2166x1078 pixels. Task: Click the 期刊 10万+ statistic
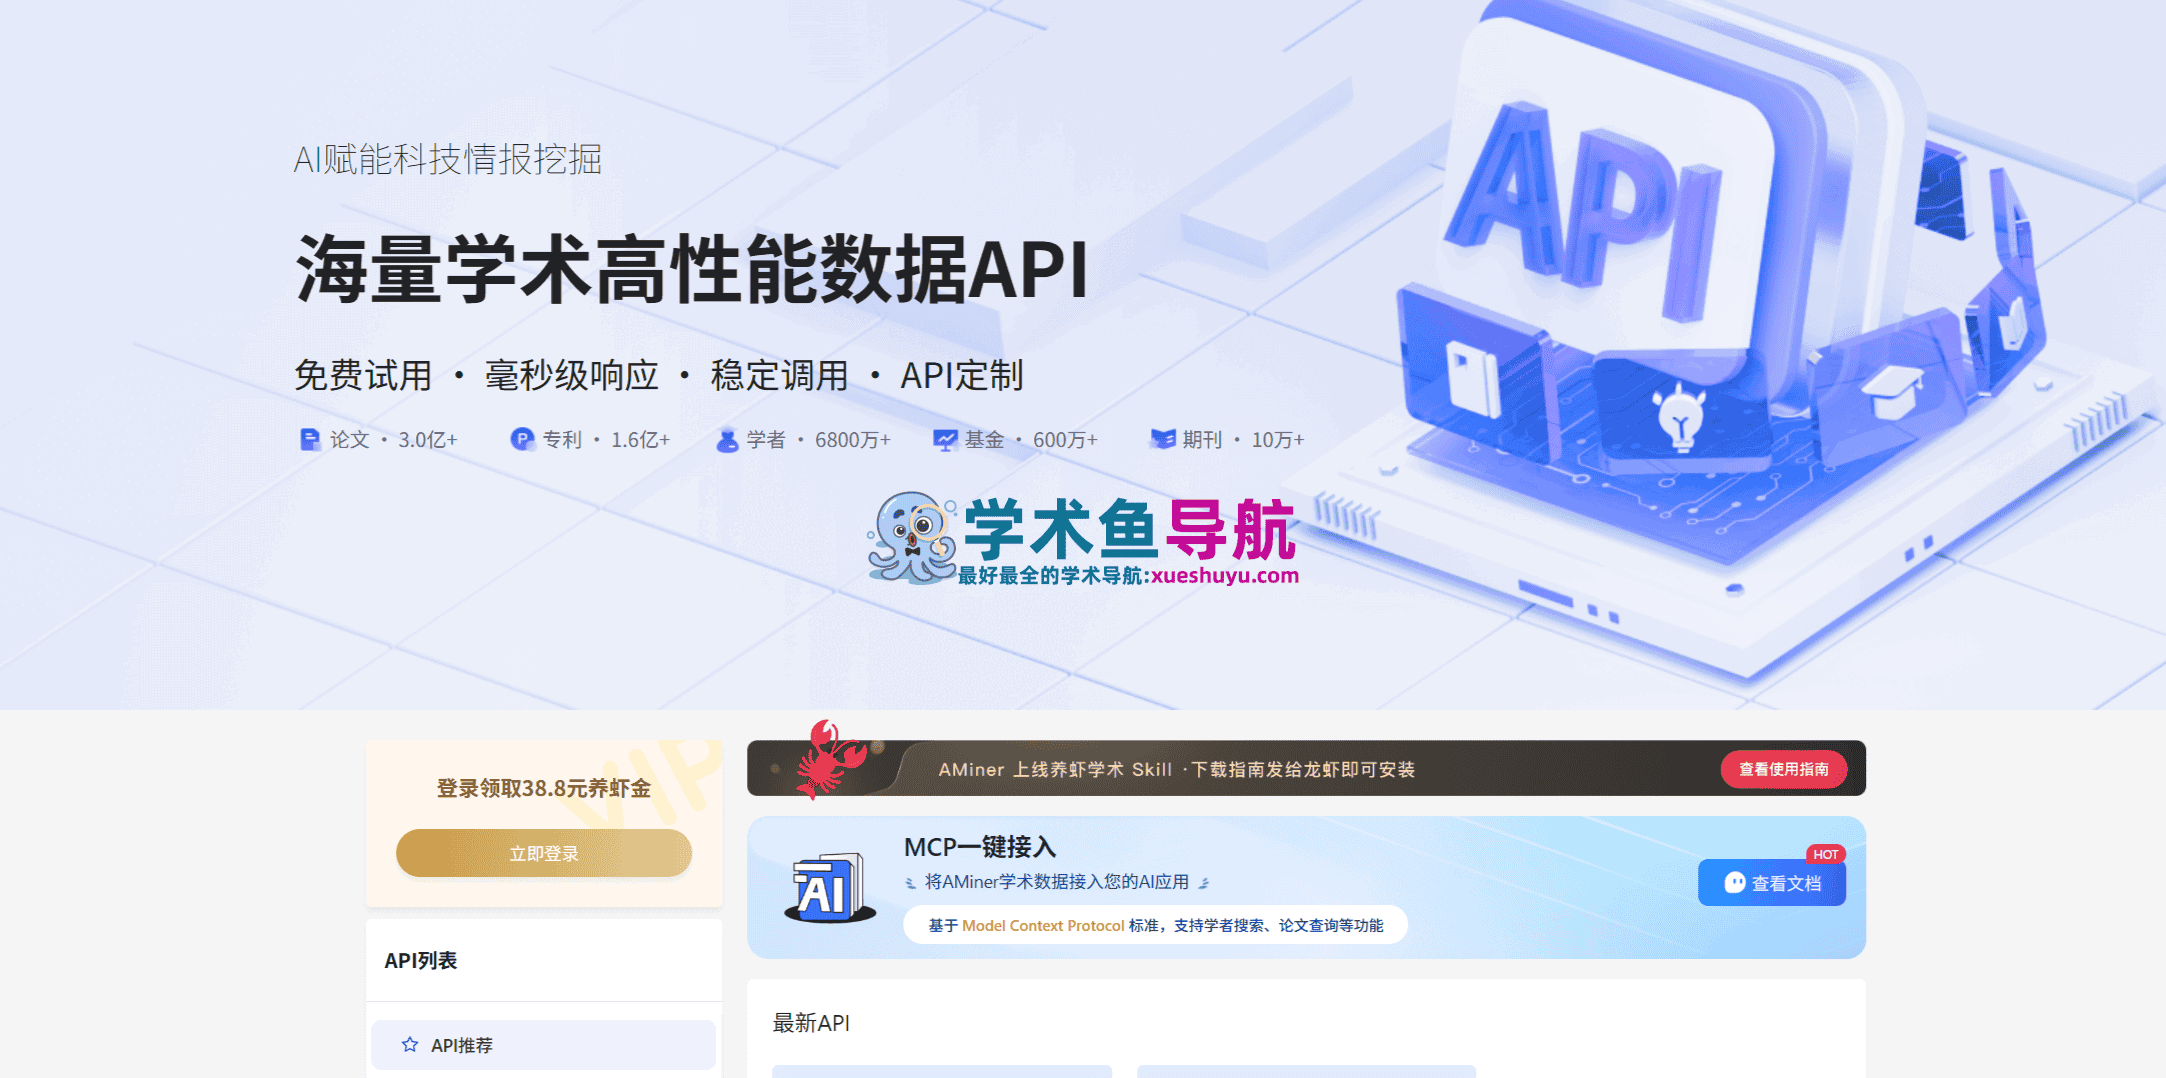[x=1227, y=440]
